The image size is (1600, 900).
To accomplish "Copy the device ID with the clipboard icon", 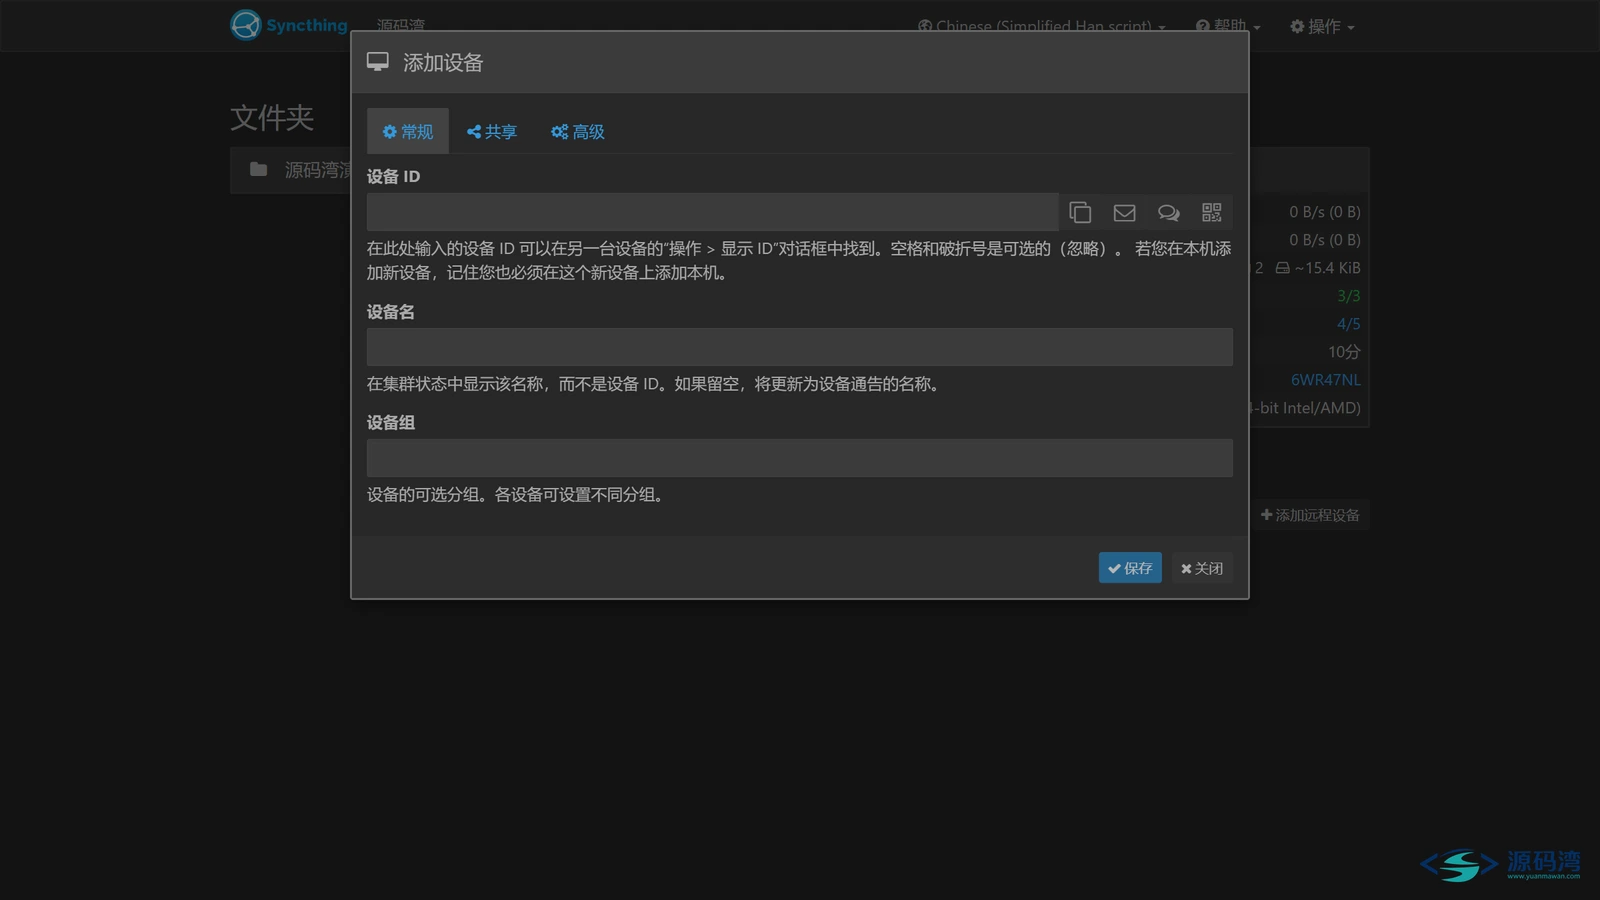I will click(x=1080, y=212).
